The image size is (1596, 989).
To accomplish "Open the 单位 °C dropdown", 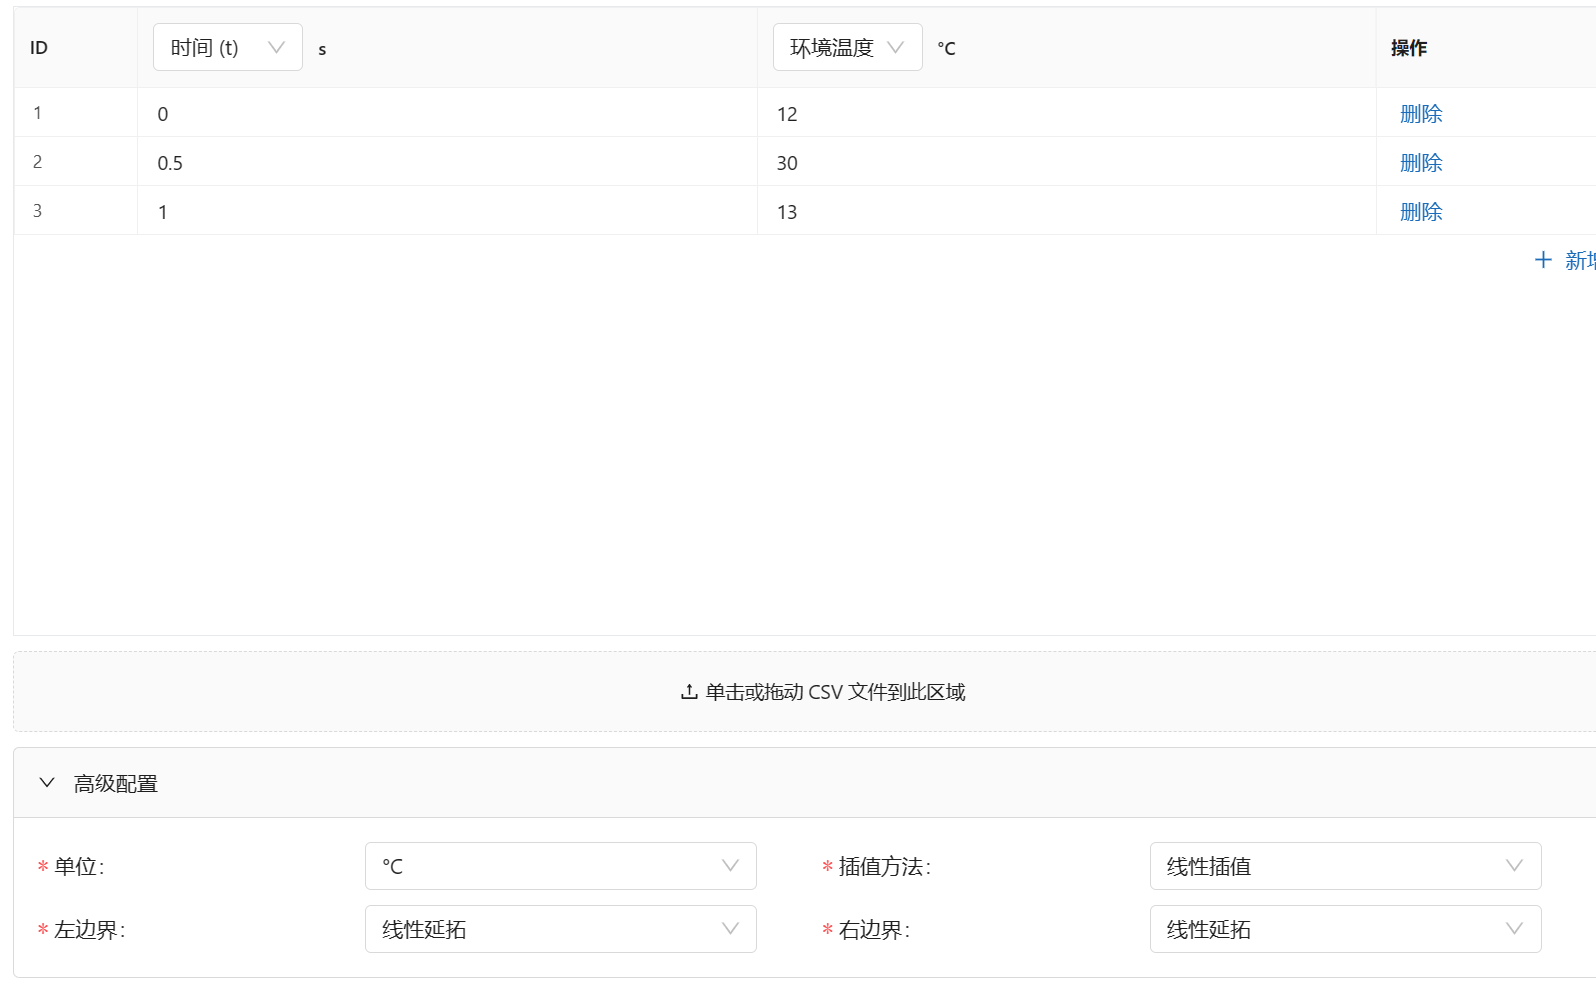I will tap(560, 866).
